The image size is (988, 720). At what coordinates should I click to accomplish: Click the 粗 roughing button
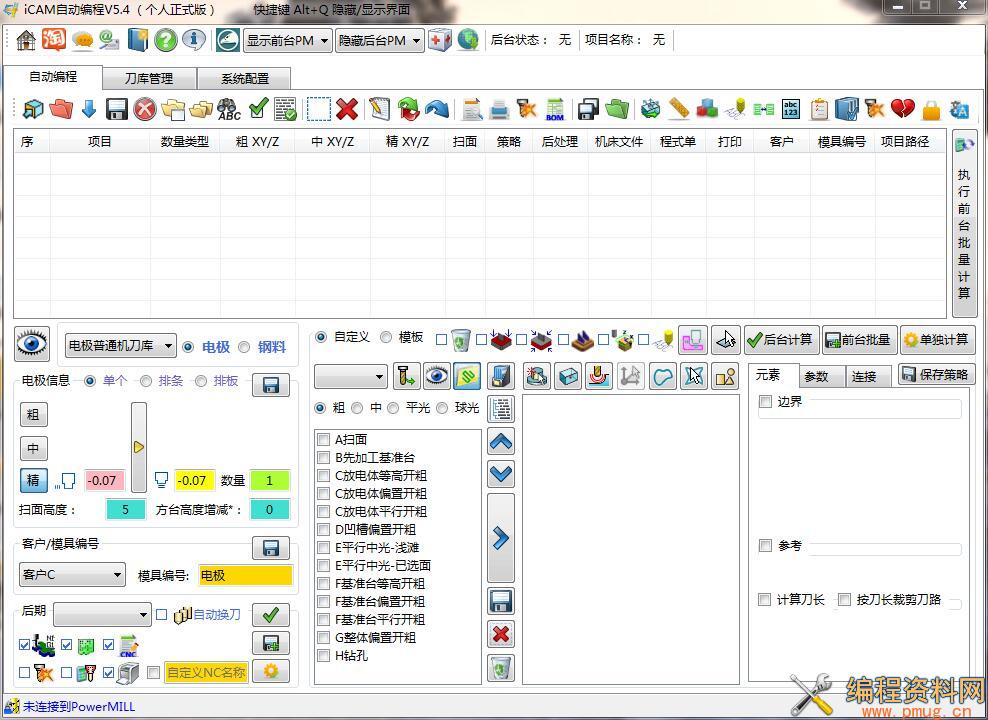click(33, 414)
